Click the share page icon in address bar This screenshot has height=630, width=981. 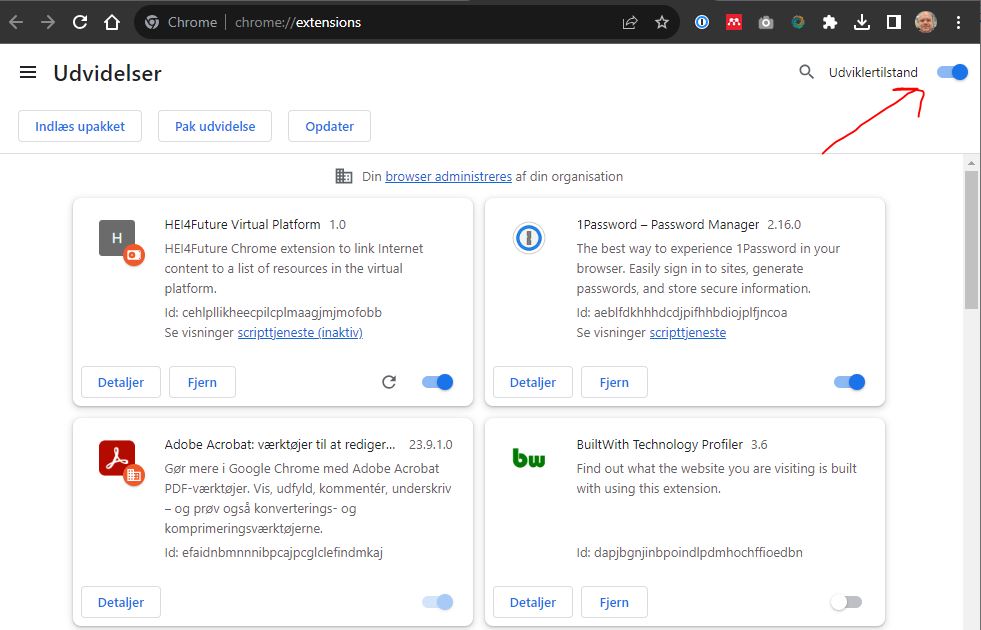pyautogui.click(x=630, y=22)
